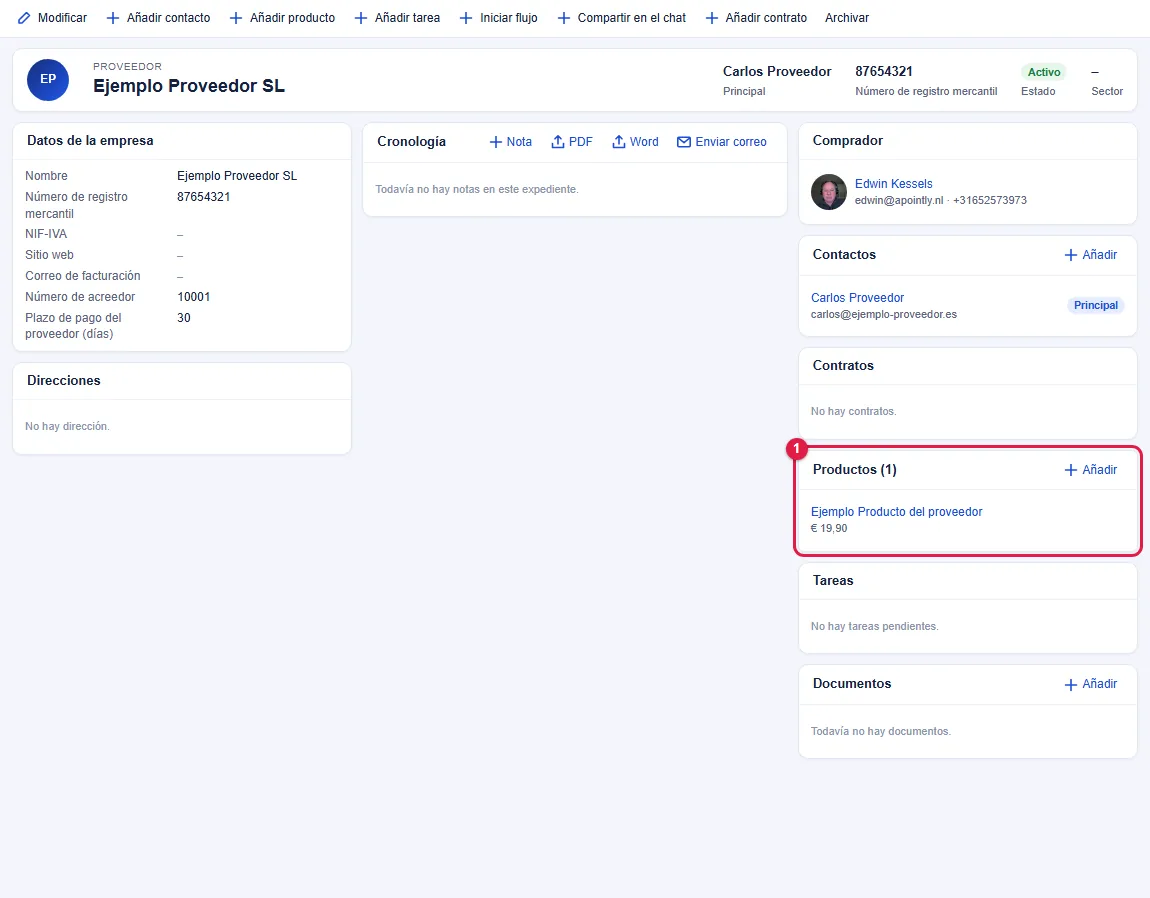The height and width of the screenshot is (898, 1150).
Task: Click the Ejemplo Proveedor SL header title
Action: pos(188,86)
